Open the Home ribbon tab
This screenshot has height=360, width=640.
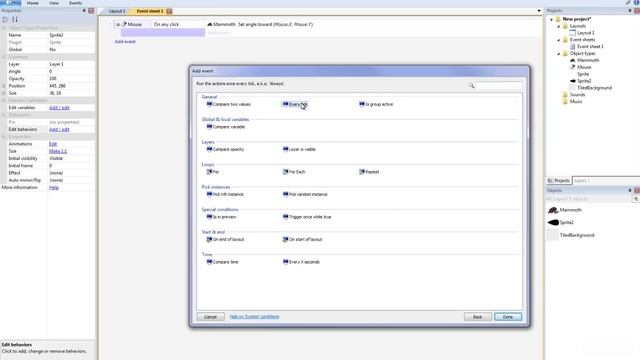click(33, 3)
